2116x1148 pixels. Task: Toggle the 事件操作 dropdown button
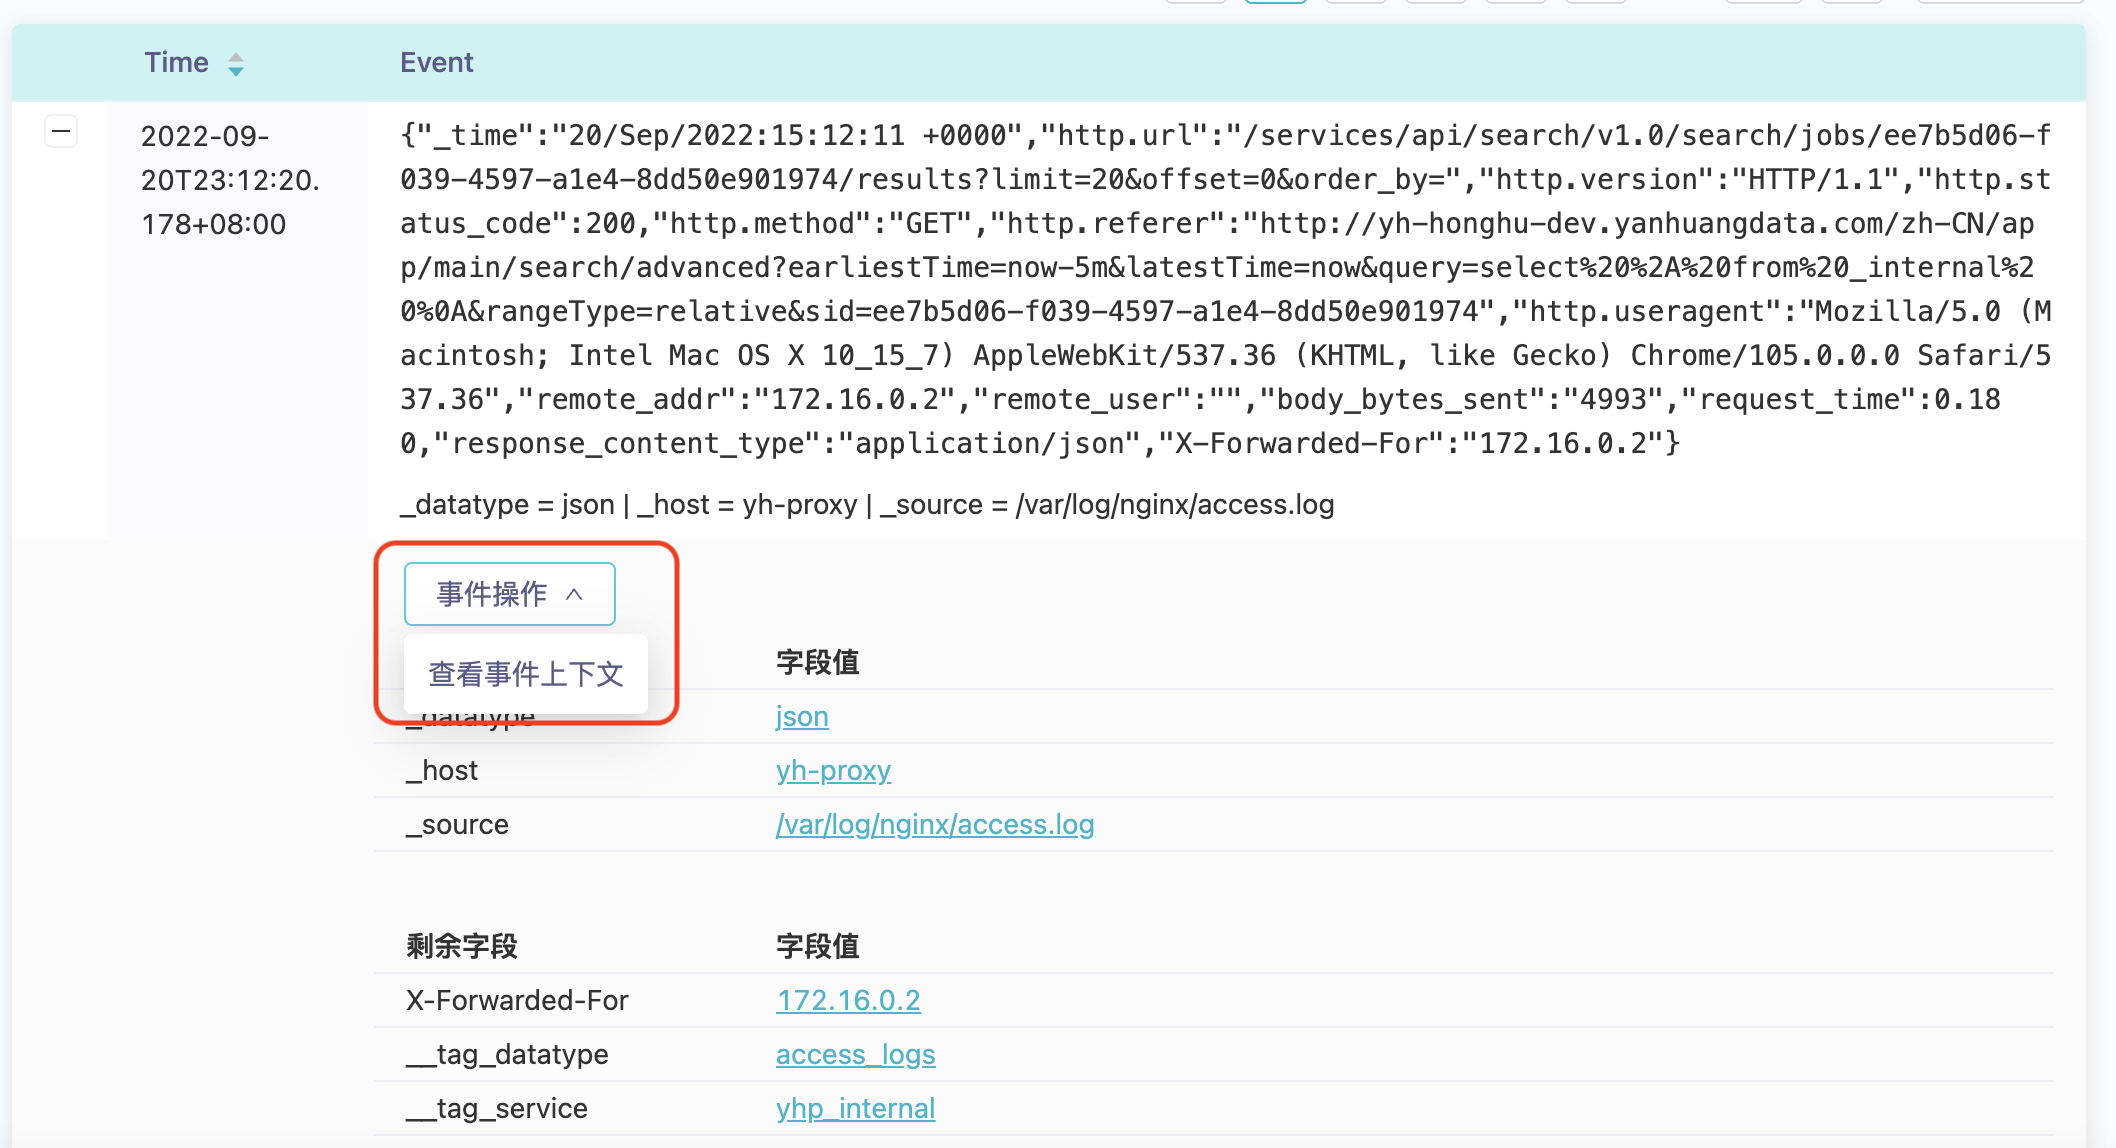click(510, 594)
